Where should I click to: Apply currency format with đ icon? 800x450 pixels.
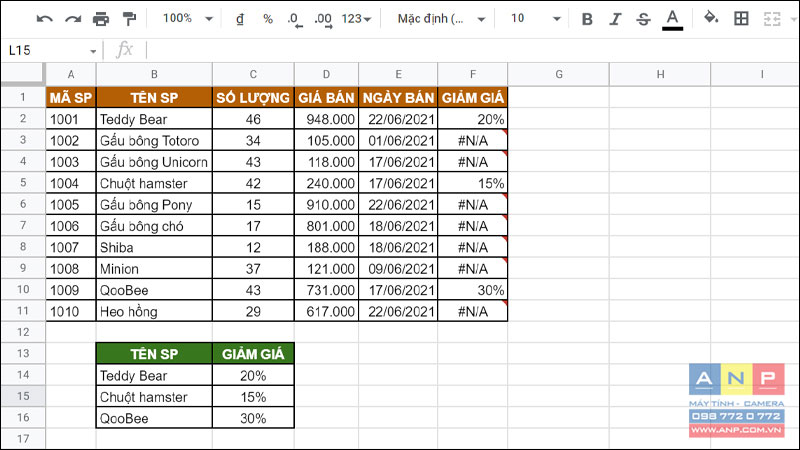coord(240,19)
